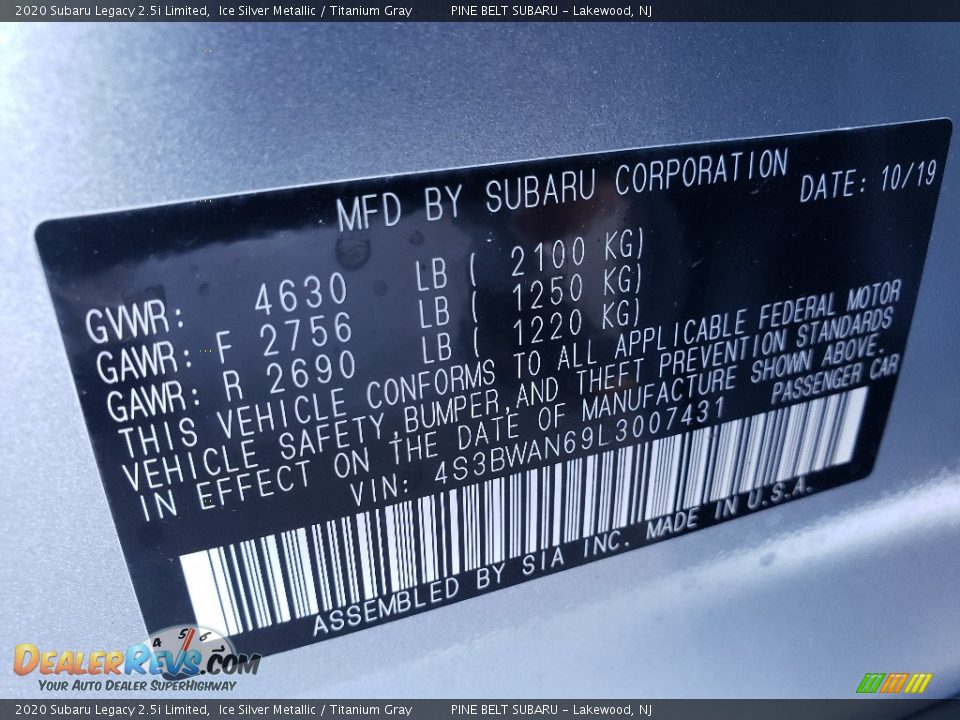The image size is (960, 720).
Task: Click the "GVWR:" label
Action: click(x=135, y=321)
